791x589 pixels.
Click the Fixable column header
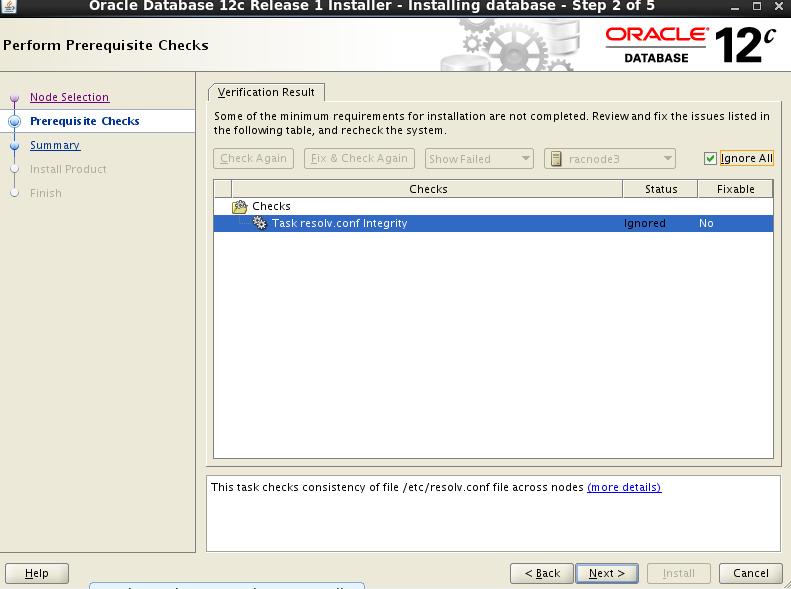click(x=736, y=189)
